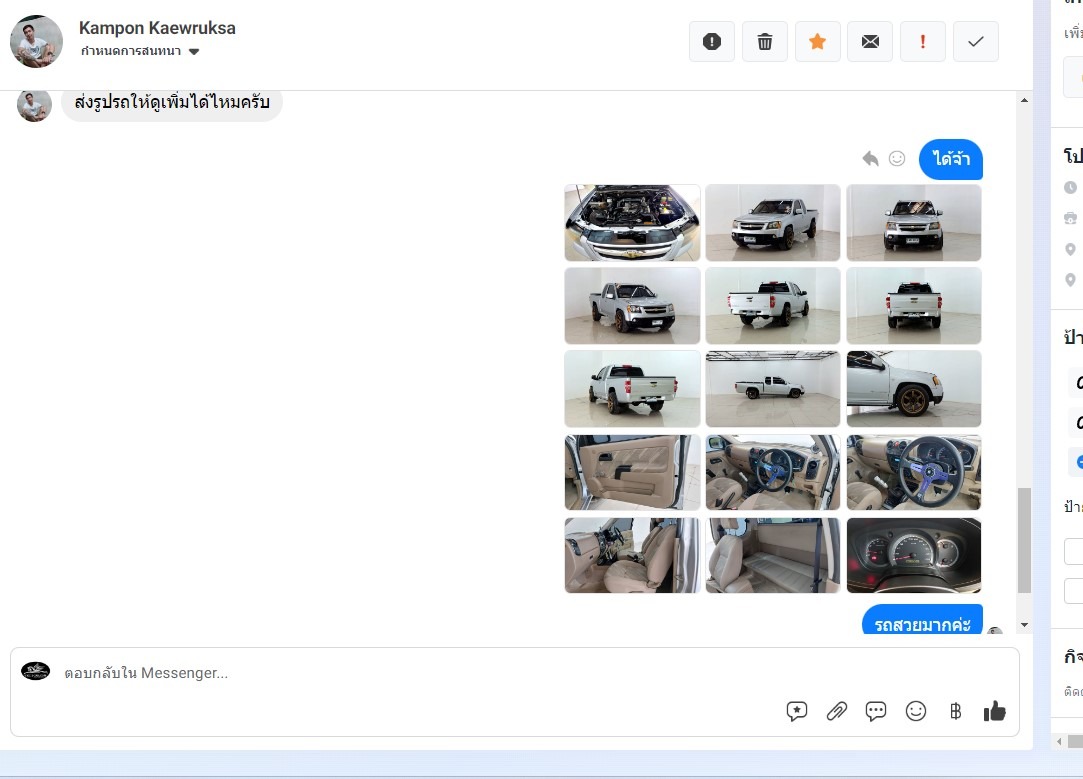Toggle the orange star follow-up marker
This screenshot has height=779, width=1083.
click(817, 42)
